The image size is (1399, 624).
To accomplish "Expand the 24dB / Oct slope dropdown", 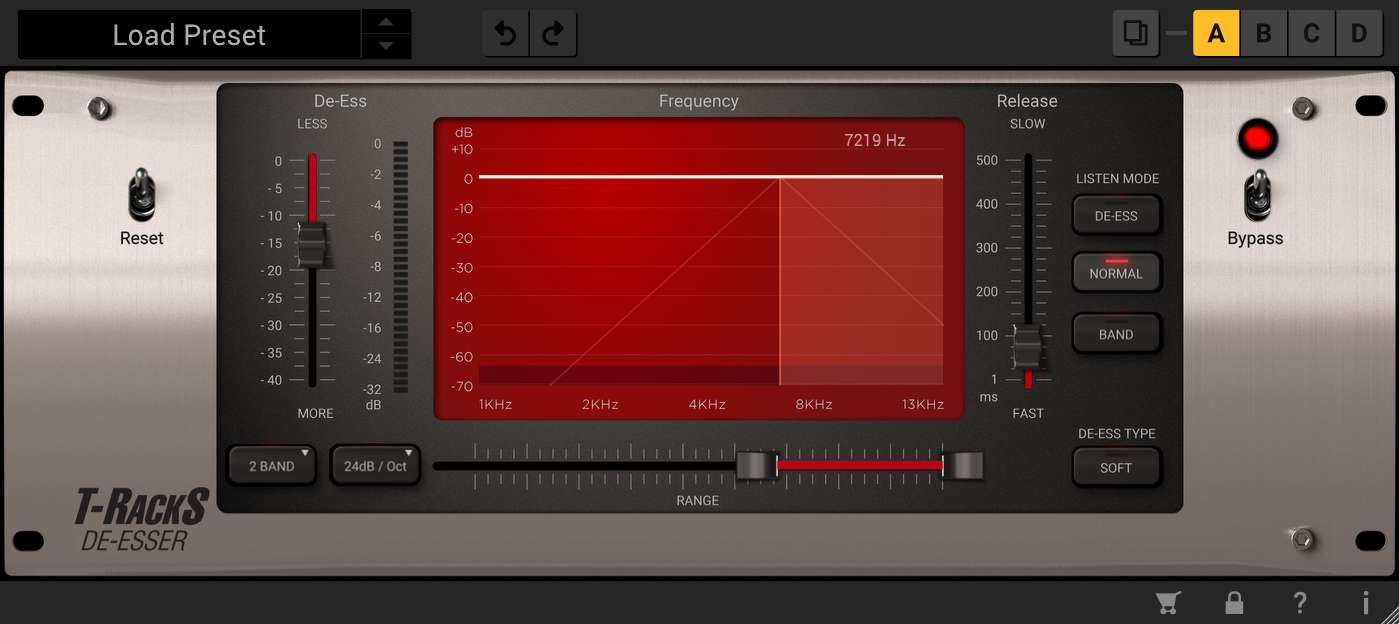I will click(x=376, y=466).
